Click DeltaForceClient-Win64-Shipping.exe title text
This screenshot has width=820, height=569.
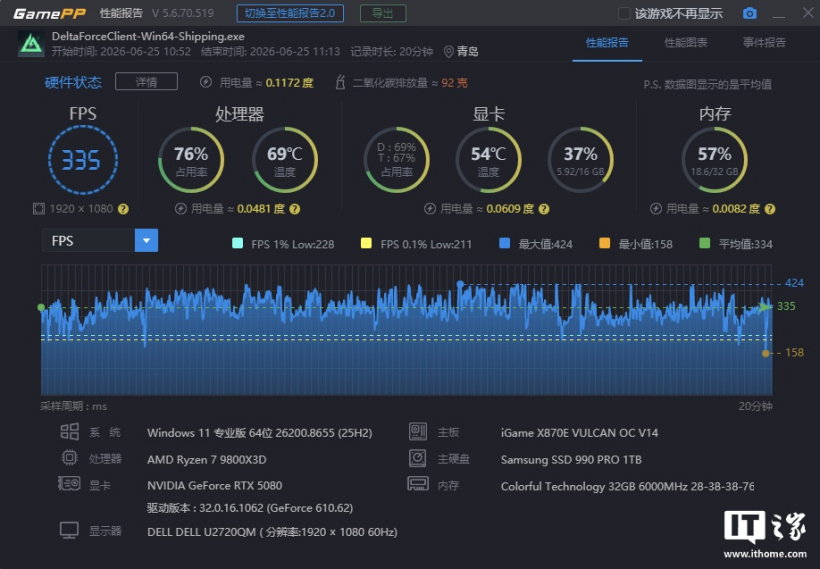pyautogui.click(x=148, y=37)
